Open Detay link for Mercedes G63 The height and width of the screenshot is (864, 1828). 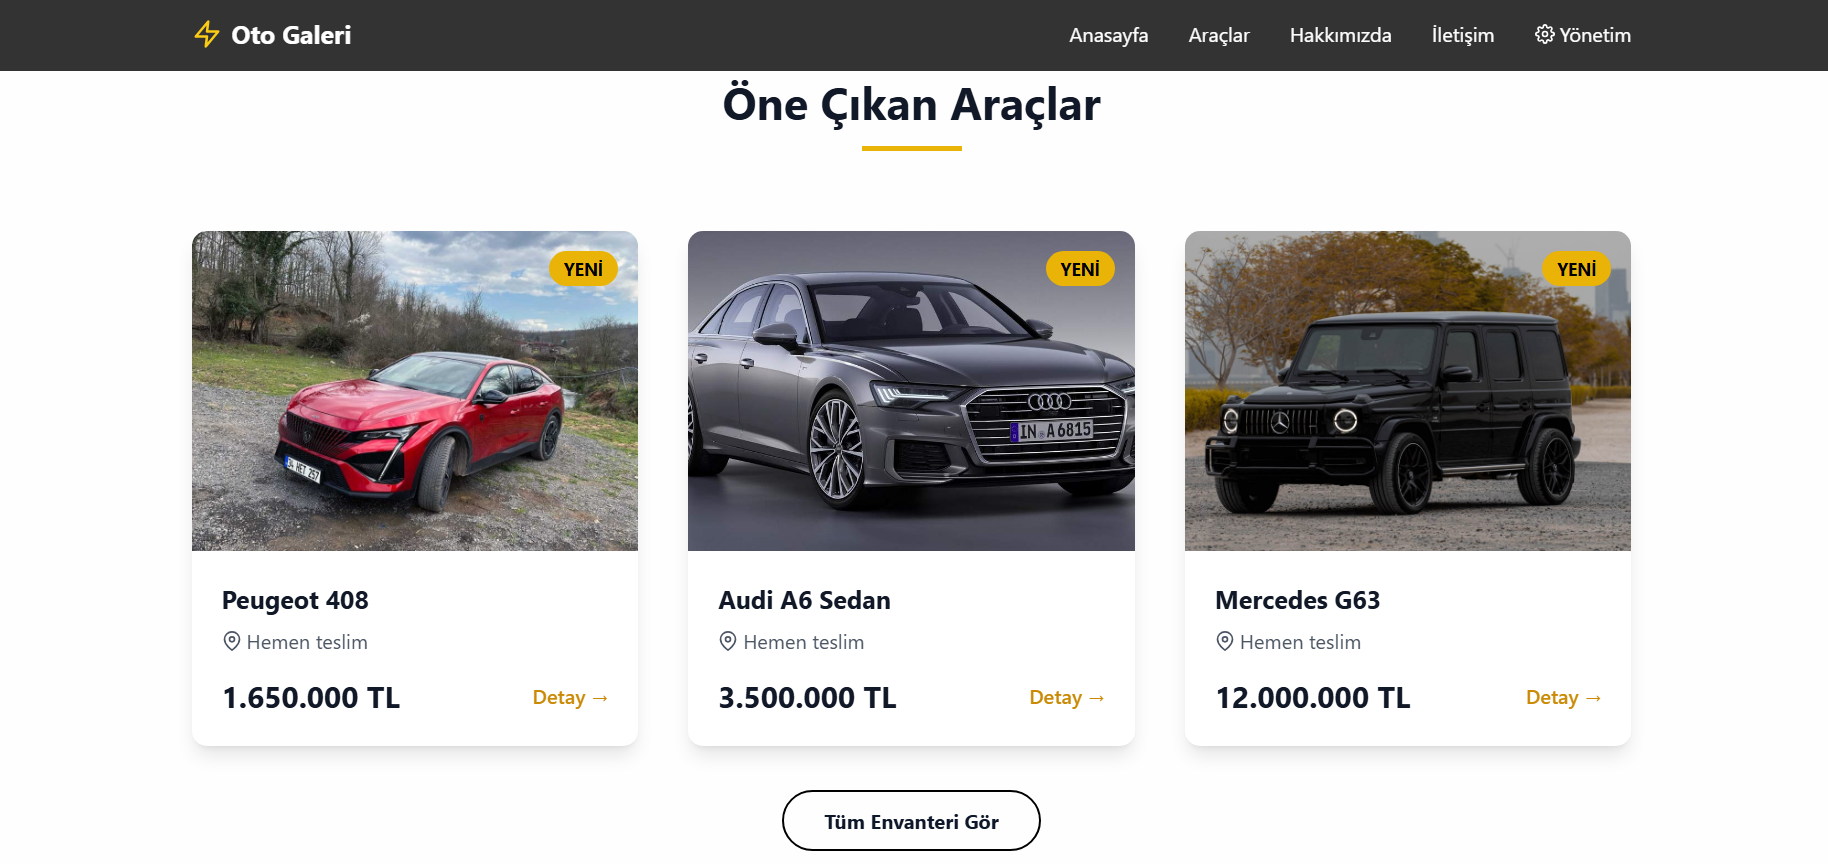(x=1563, y=697)
